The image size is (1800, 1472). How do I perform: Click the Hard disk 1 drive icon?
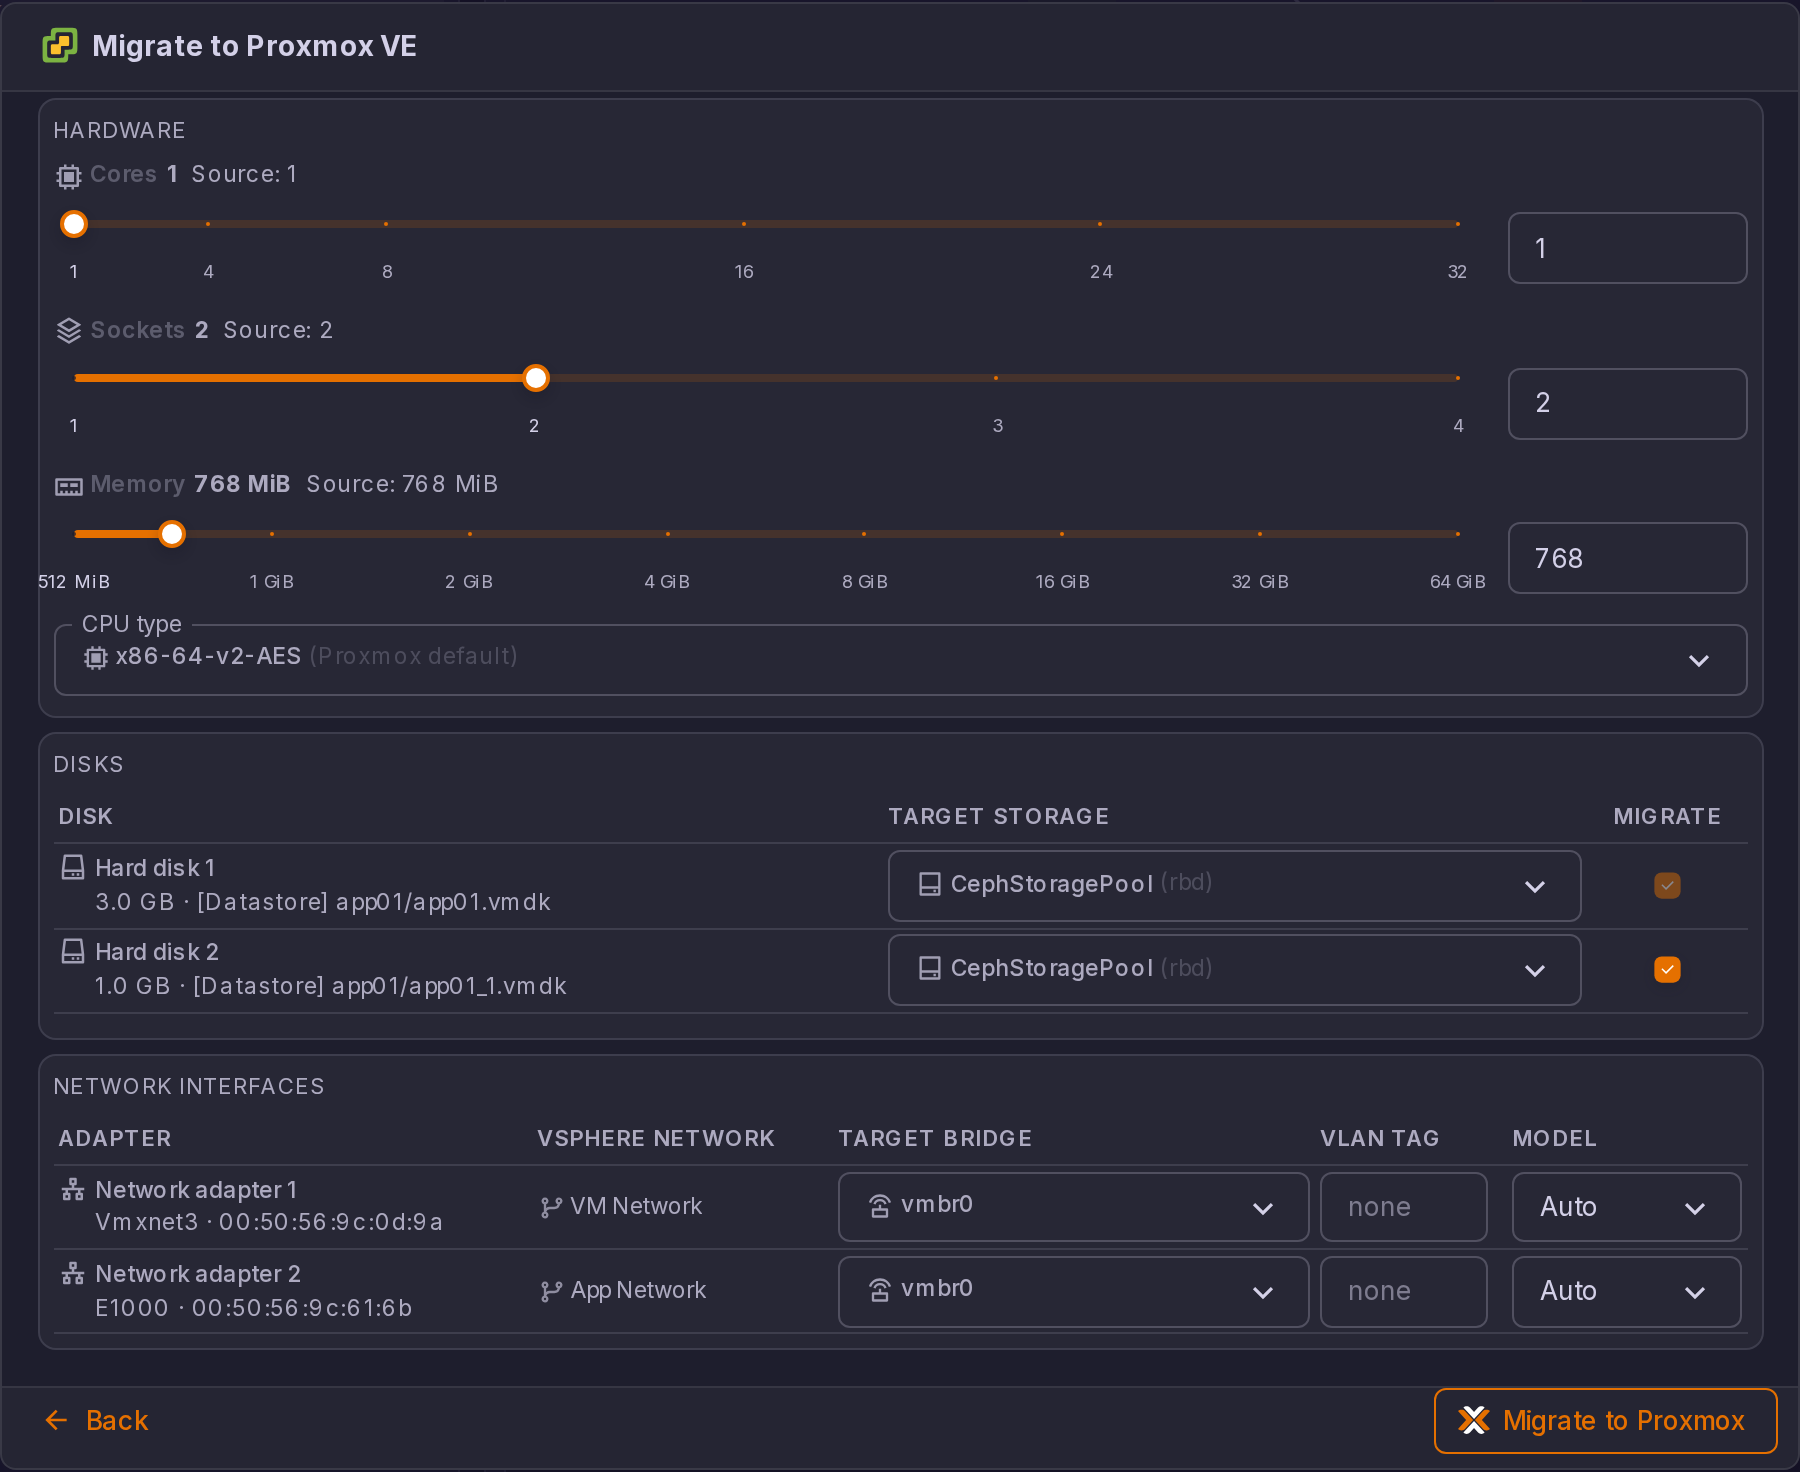coord(73,867)
